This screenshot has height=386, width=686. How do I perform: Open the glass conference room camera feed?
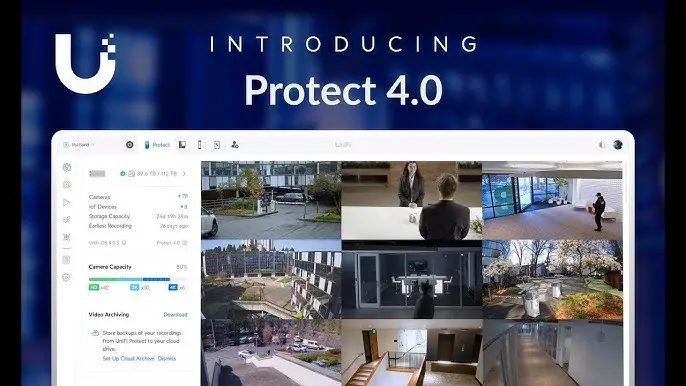(412, 279)
